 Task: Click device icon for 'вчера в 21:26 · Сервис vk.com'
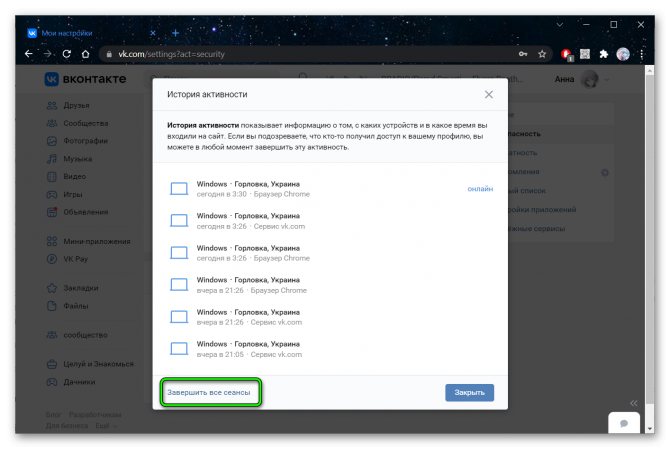pos(179,317)
